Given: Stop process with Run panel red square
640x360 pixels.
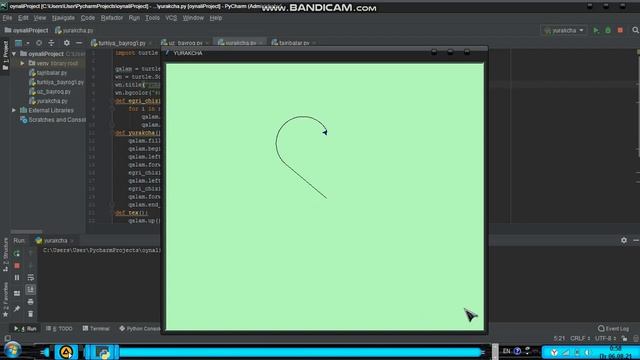Looking at the screenshot, I should 17,266.
